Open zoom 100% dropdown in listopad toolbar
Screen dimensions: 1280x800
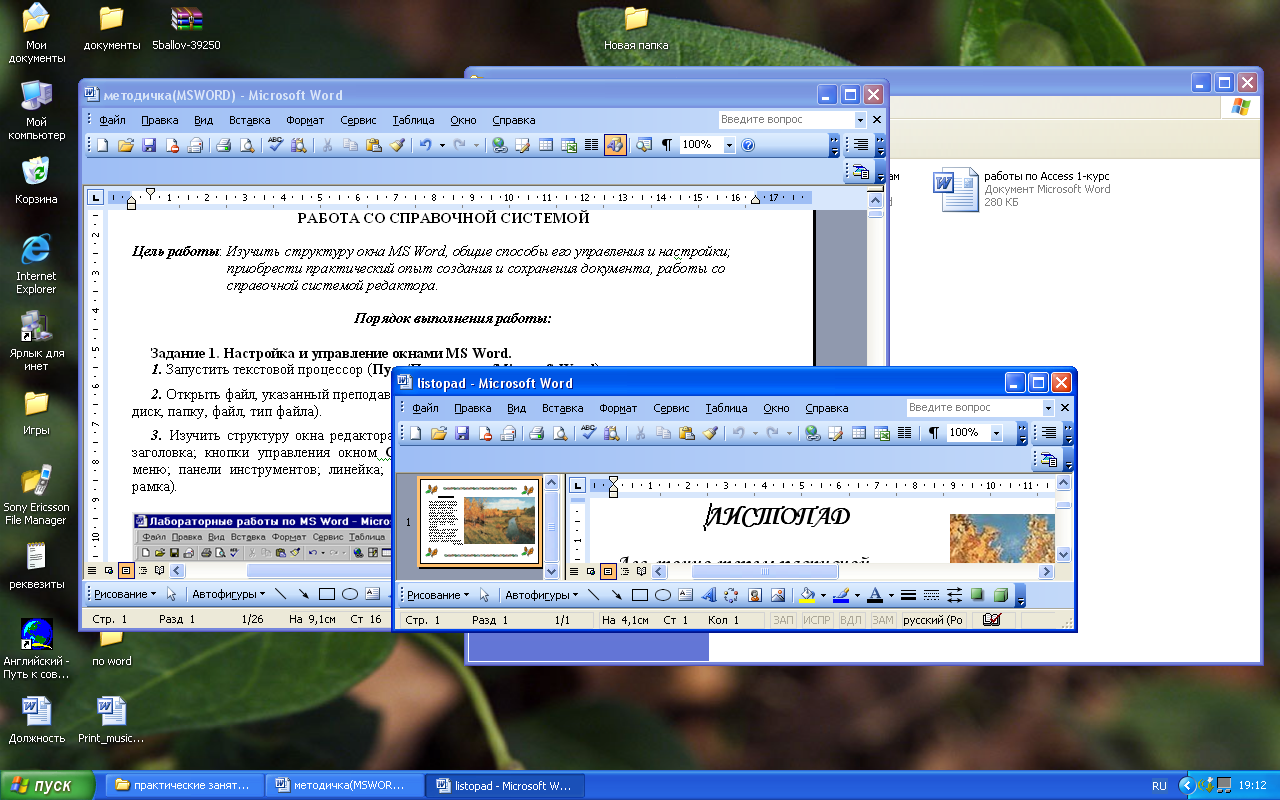(996, 433)
